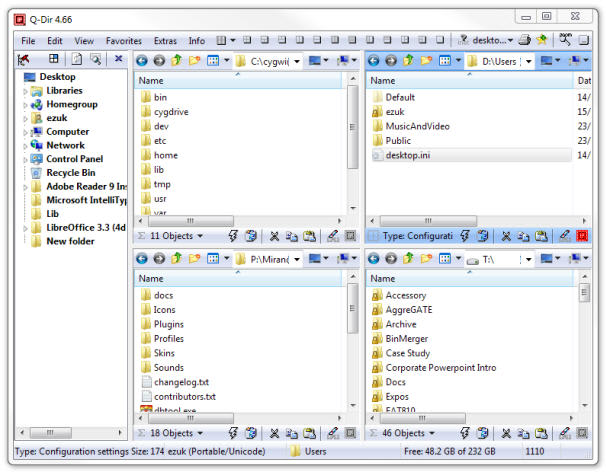The image size is (606, 474).
Task: Close the tree sidebar with X icon
Action: (x=119, y=59)
